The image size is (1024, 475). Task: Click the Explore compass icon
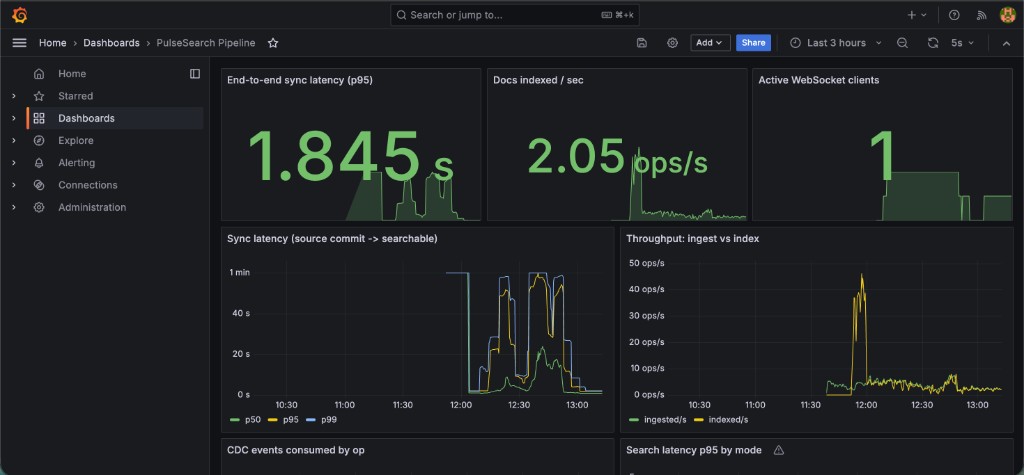coord(39,140)
